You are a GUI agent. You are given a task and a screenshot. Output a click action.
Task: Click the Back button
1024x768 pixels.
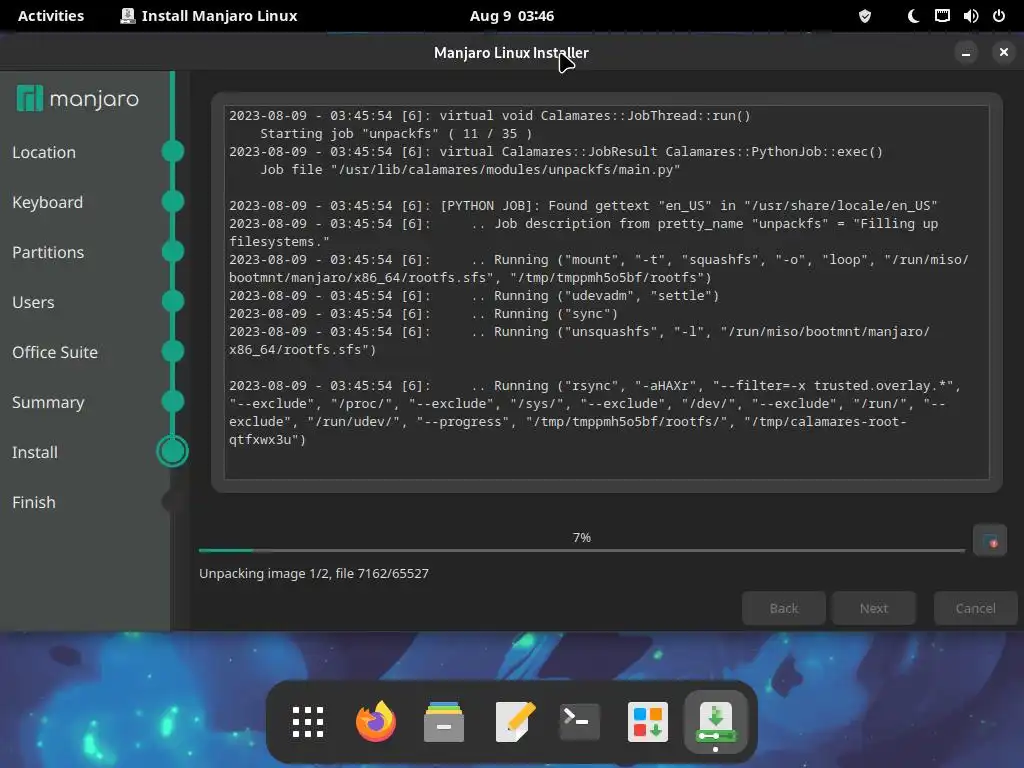784,608
